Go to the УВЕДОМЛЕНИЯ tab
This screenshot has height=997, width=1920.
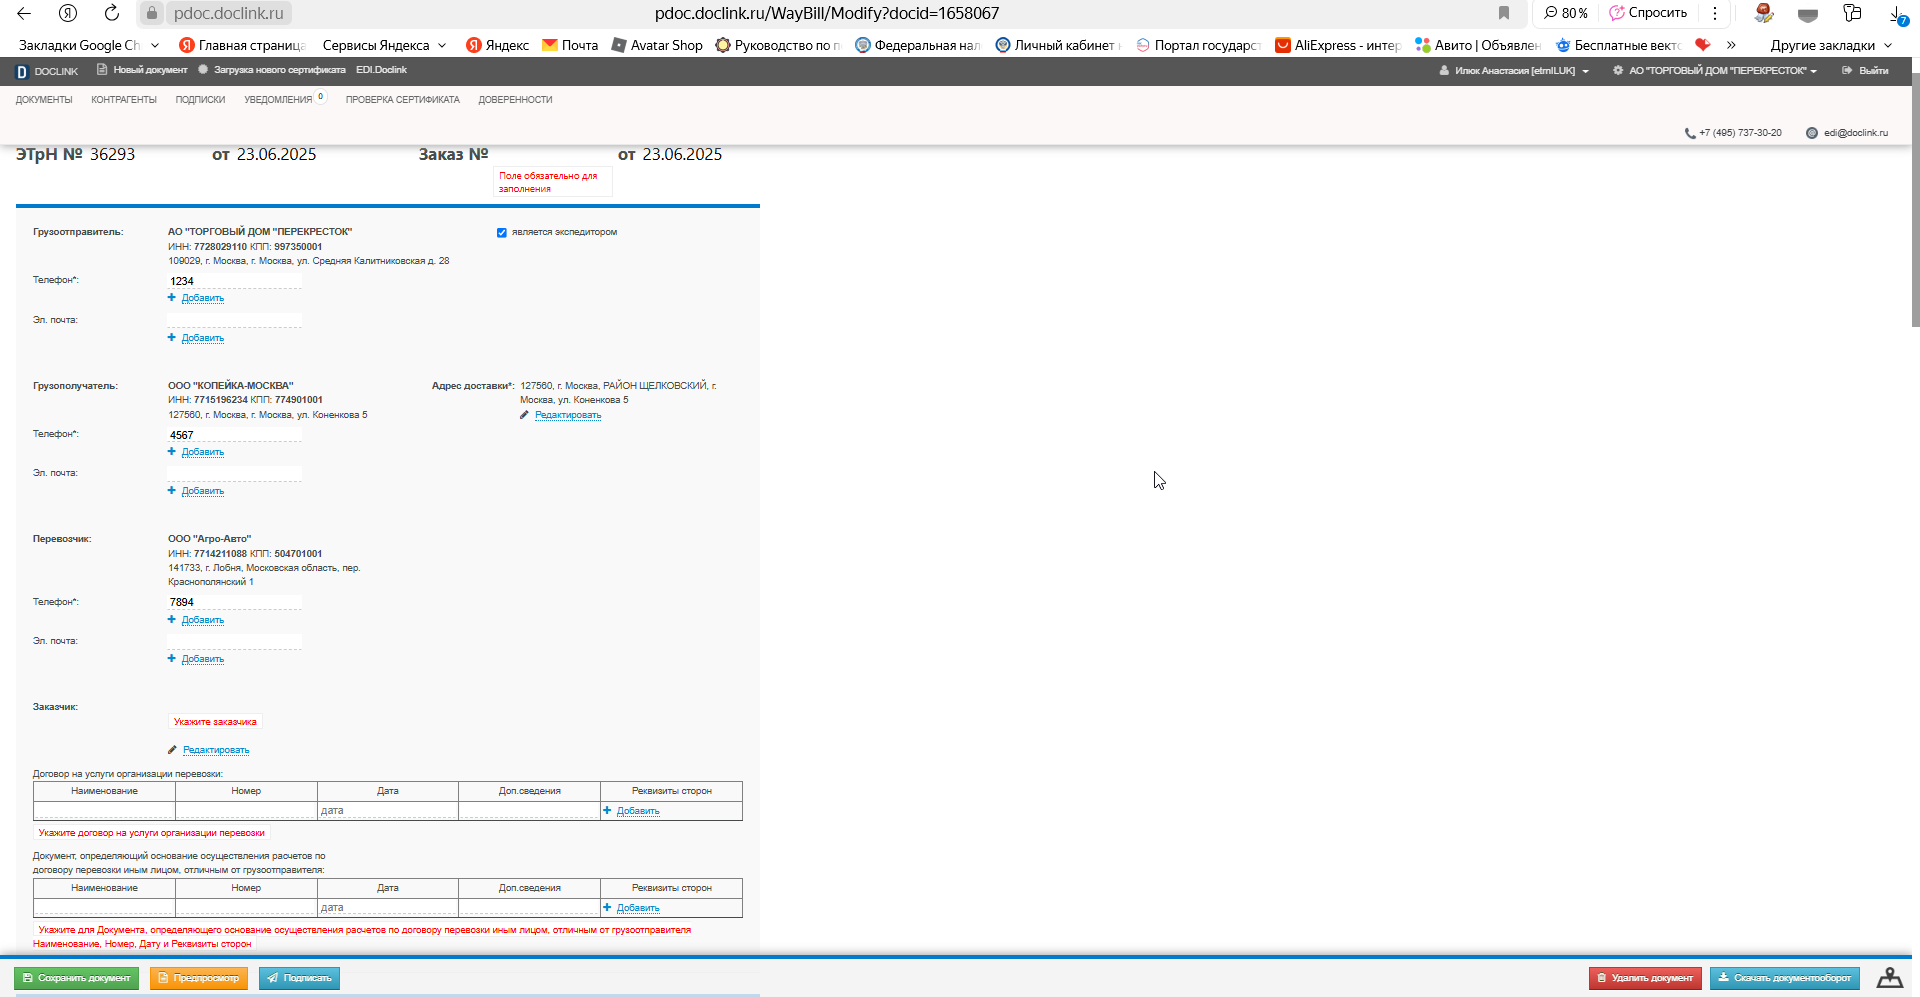(x=278, y=100)
